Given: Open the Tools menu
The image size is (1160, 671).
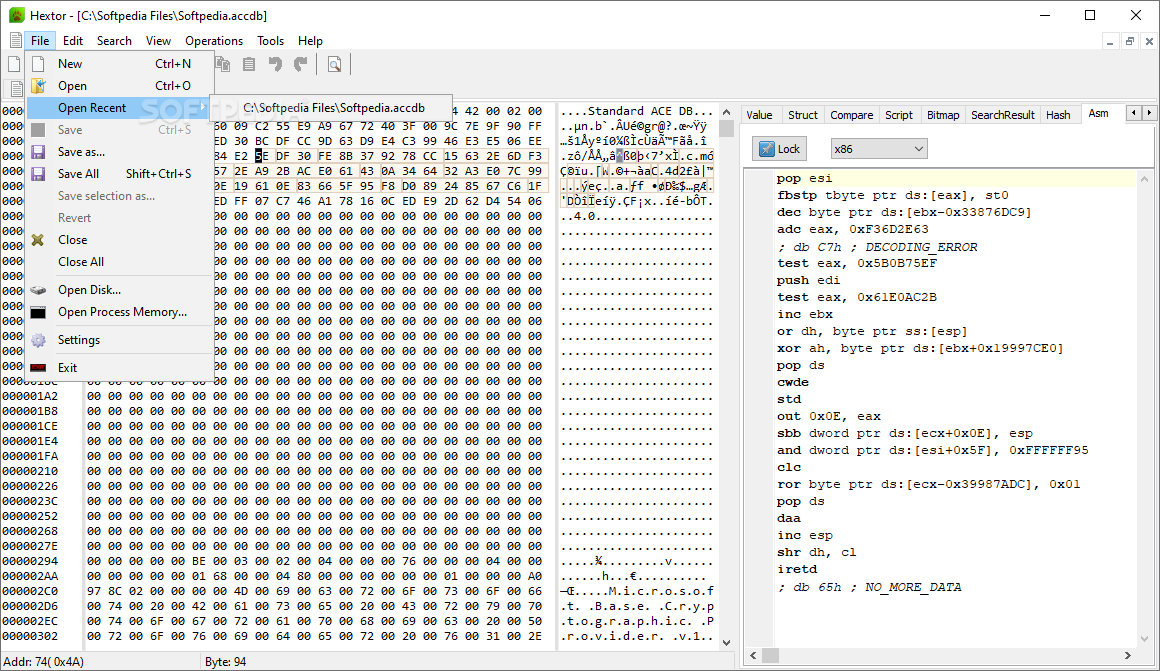Looking at the screenshot, I should click(270, 41).
